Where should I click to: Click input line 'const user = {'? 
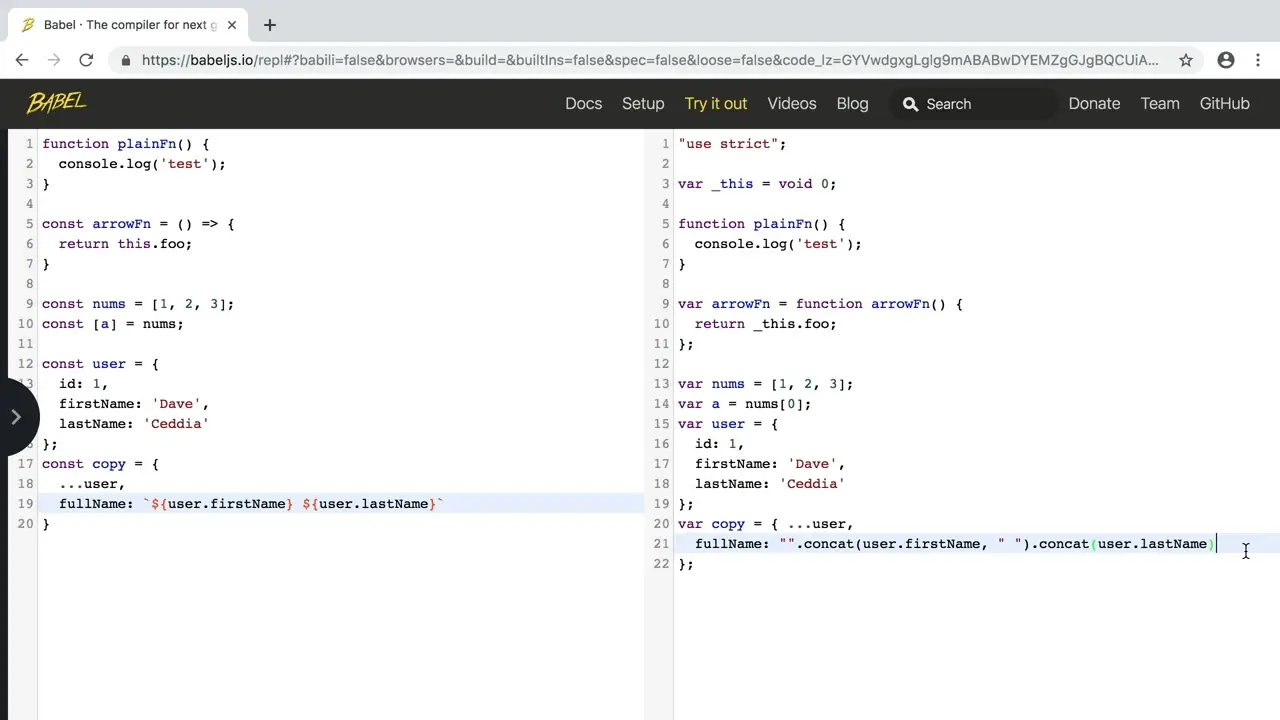pos(100,364)
